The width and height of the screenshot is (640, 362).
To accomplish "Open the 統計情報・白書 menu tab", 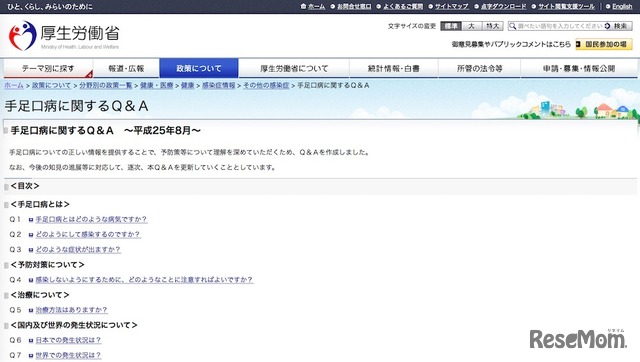I will pos(393,68).
